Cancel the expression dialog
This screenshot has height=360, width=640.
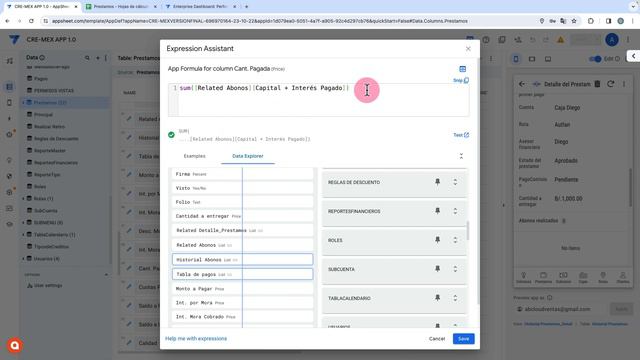coord(437,339)
